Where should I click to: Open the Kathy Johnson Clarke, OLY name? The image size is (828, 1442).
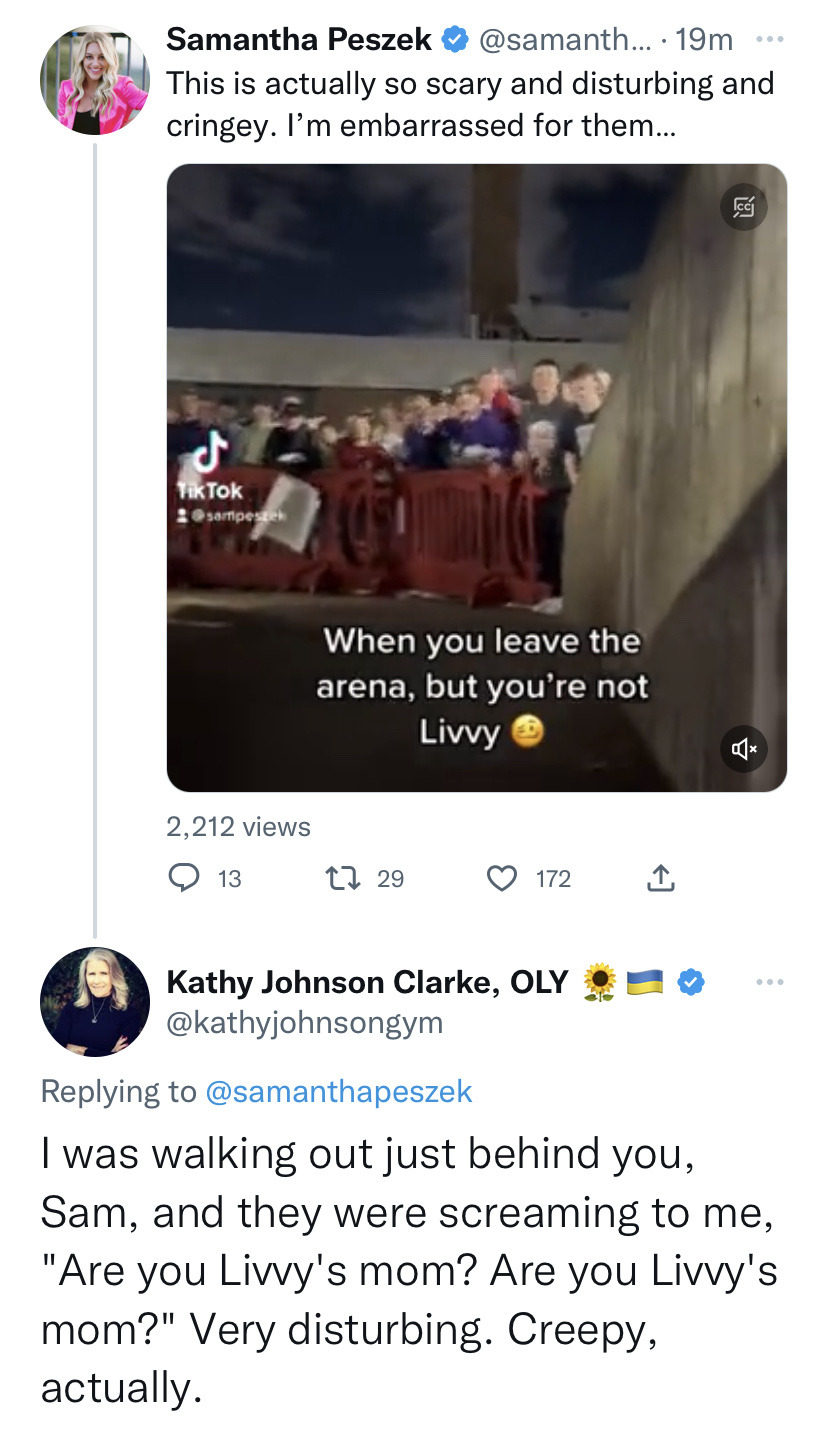367,983
